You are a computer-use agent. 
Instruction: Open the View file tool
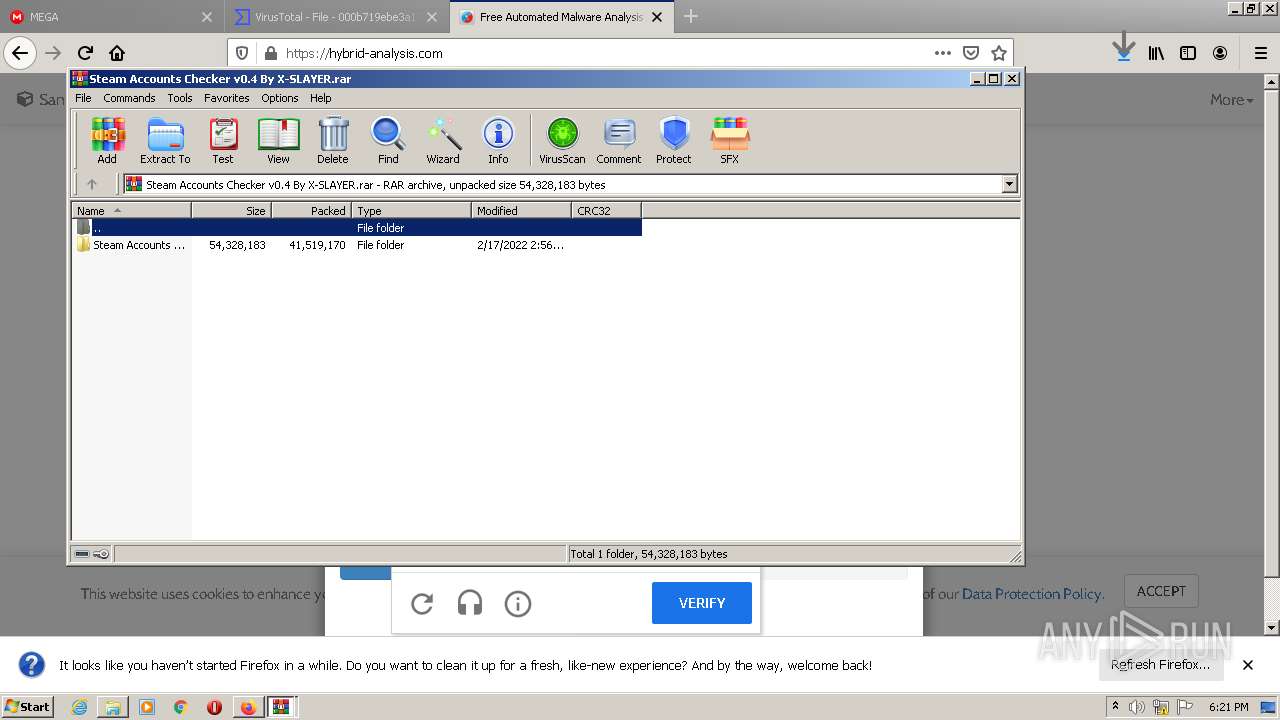(x=278, y=141)
